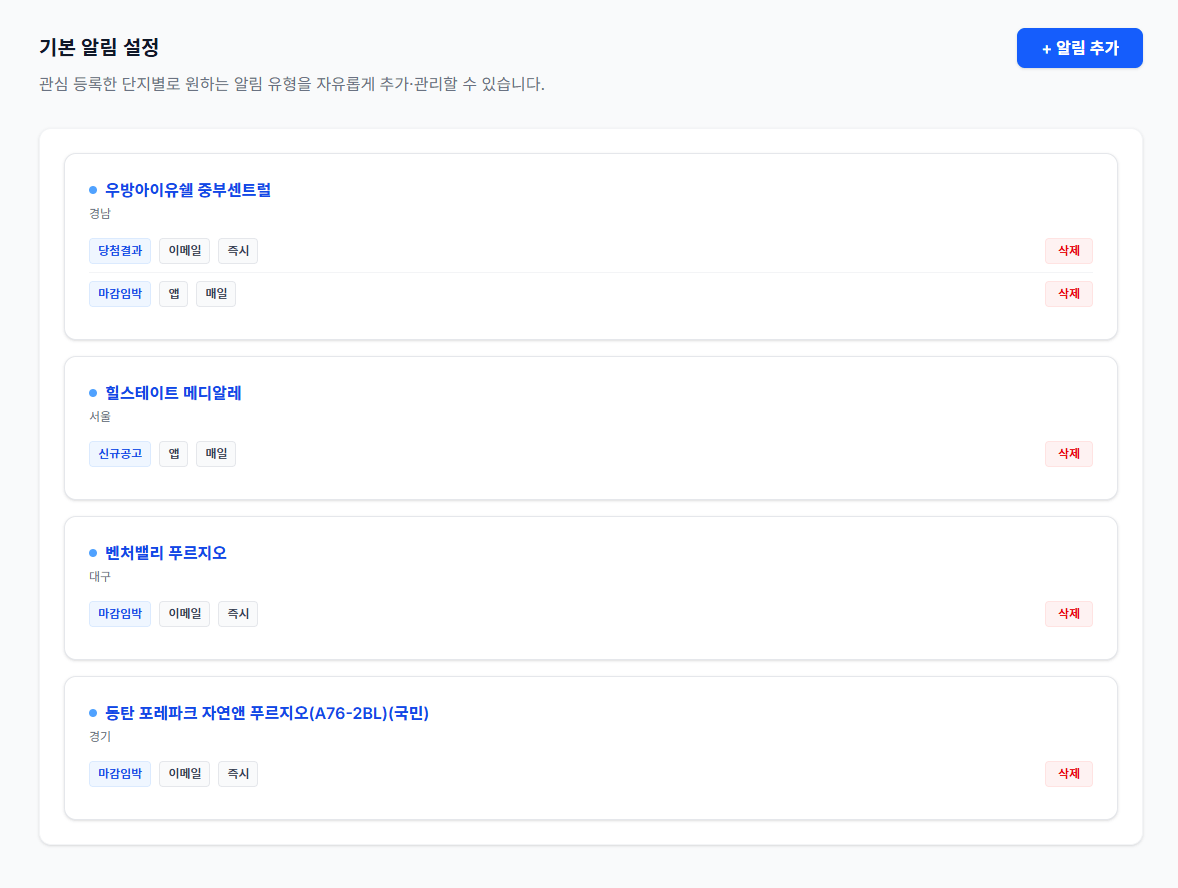Click the 이메일 tag on the 동탄 포레파크 card
This screenshot has height=888, width=1178.
184,773
